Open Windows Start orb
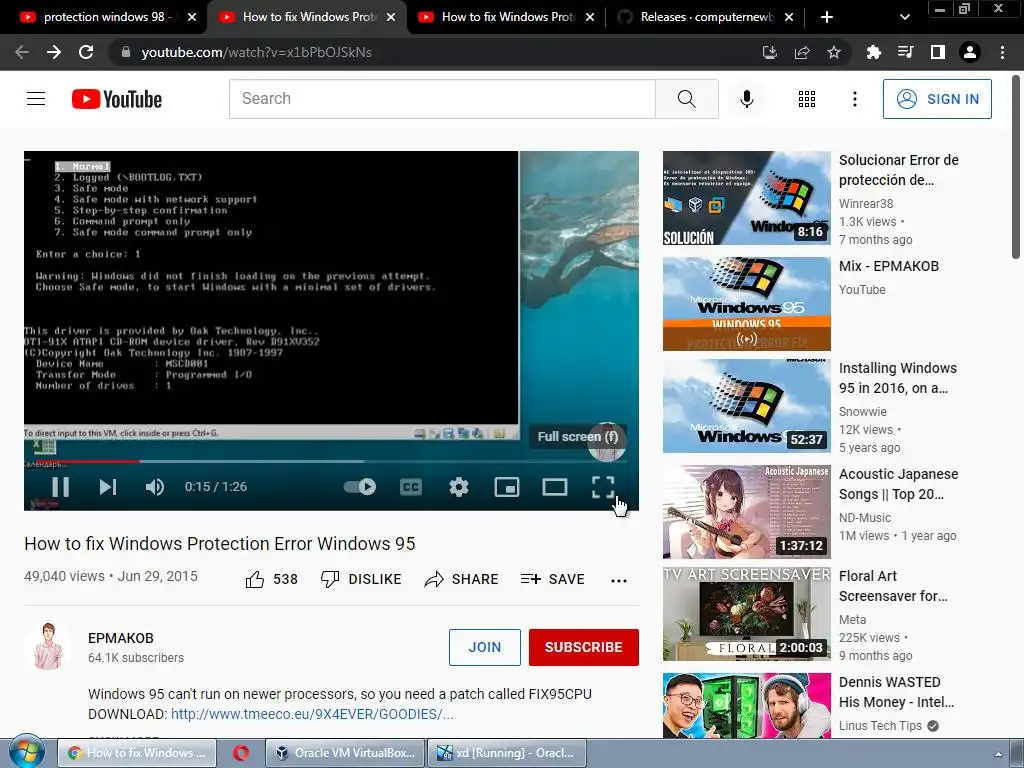This screenshot has height=768, width=1024. [x=27, y=752]
